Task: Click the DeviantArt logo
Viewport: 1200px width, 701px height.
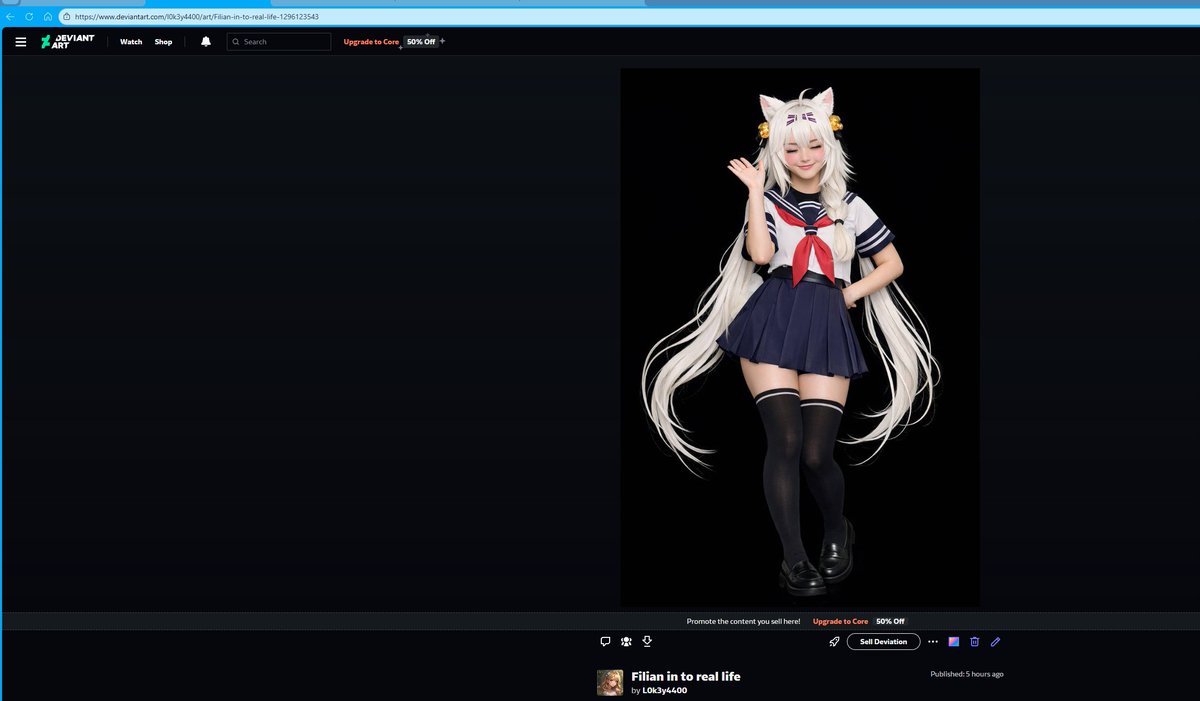Action: coord(67,42)
